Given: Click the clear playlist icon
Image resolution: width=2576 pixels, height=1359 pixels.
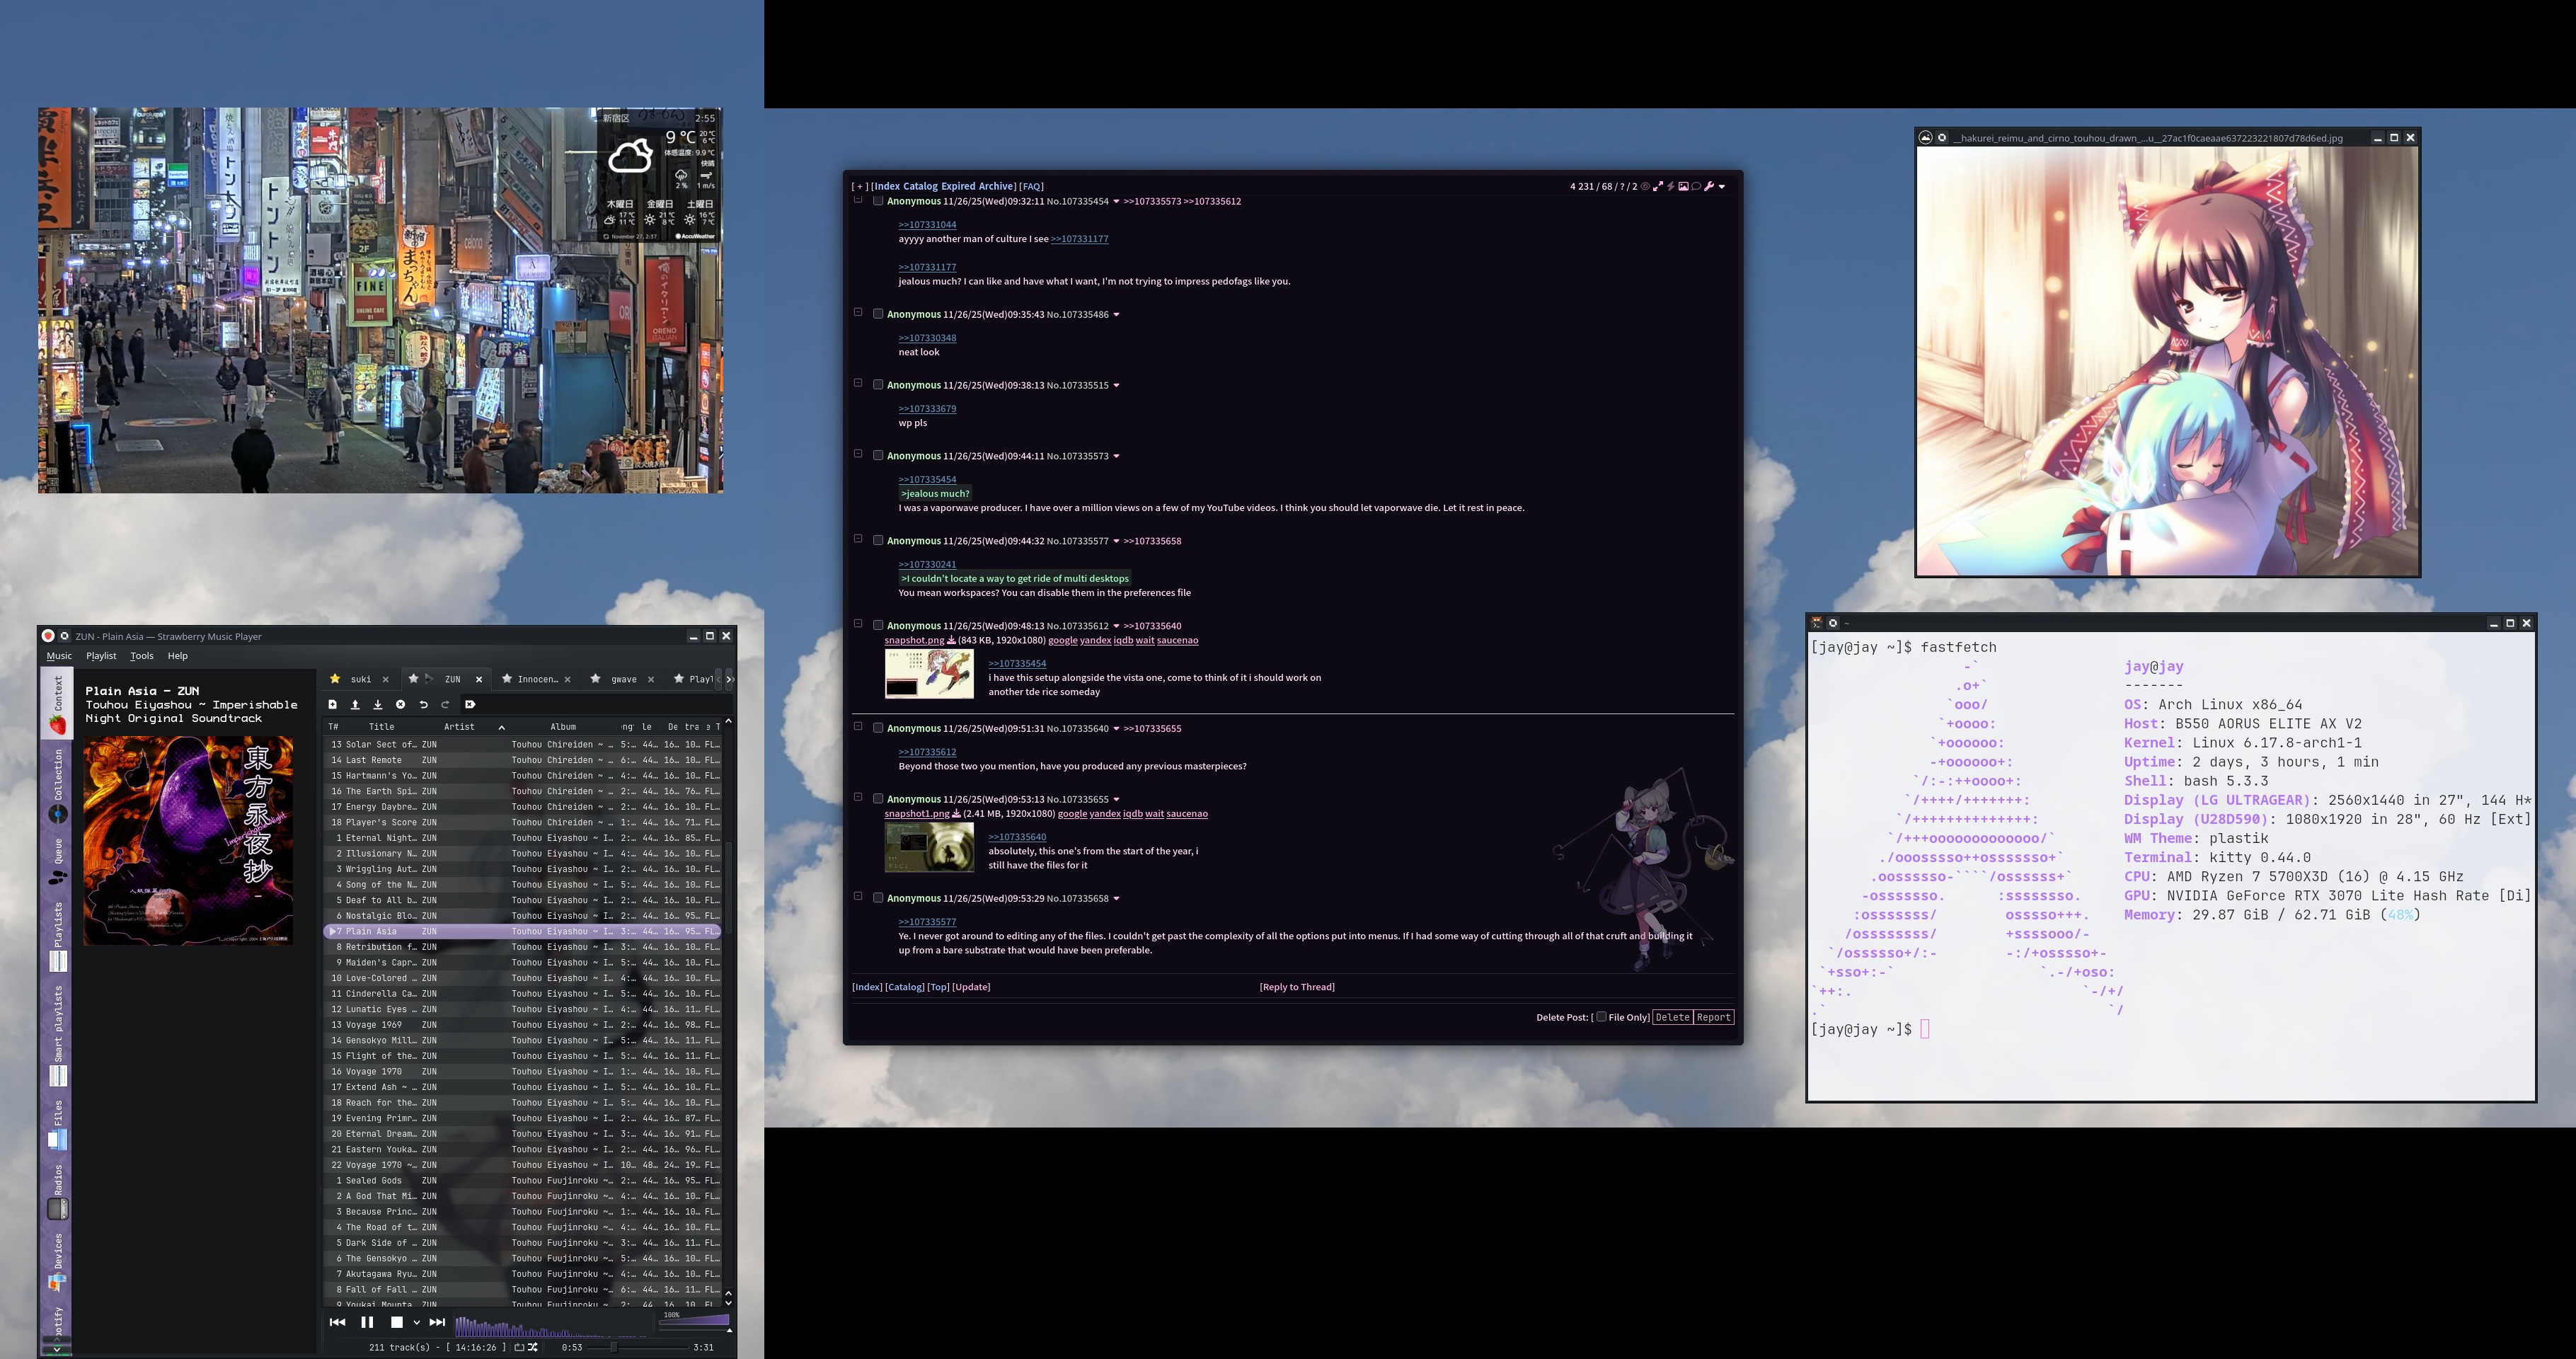Looking at the screenshot, I should click(400, 704).
